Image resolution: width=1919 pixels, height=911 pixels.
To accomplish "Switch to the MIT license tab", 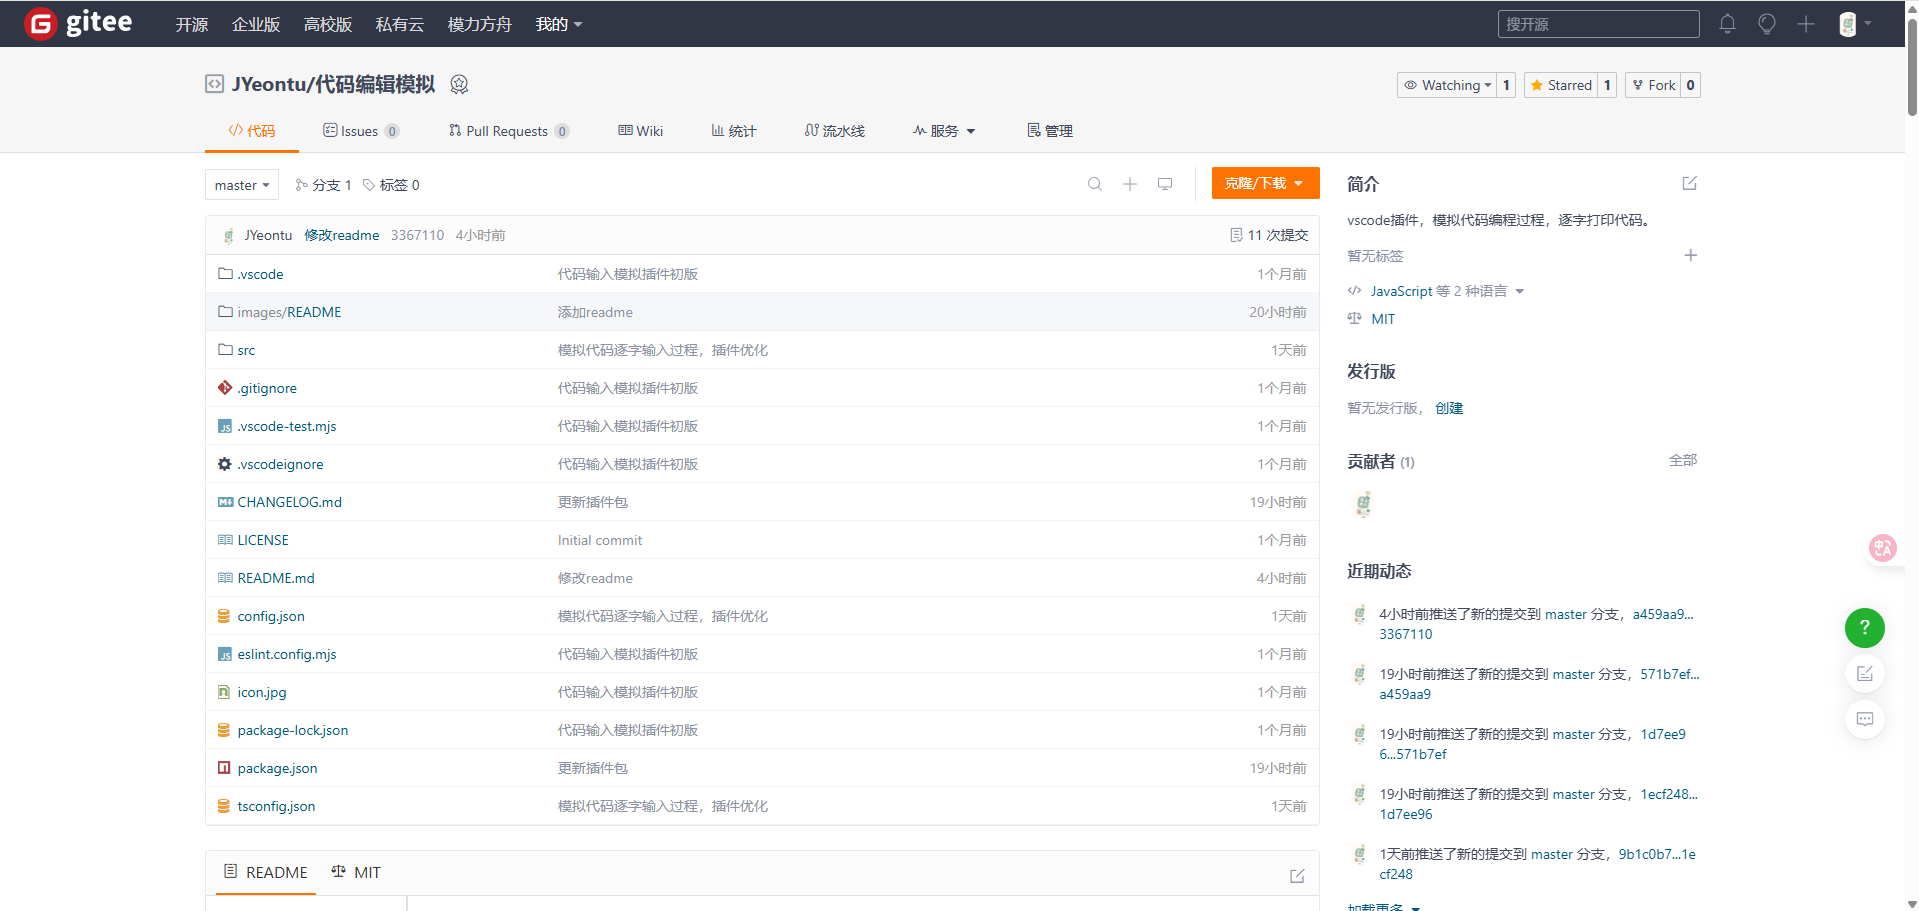I will (356, 872).
